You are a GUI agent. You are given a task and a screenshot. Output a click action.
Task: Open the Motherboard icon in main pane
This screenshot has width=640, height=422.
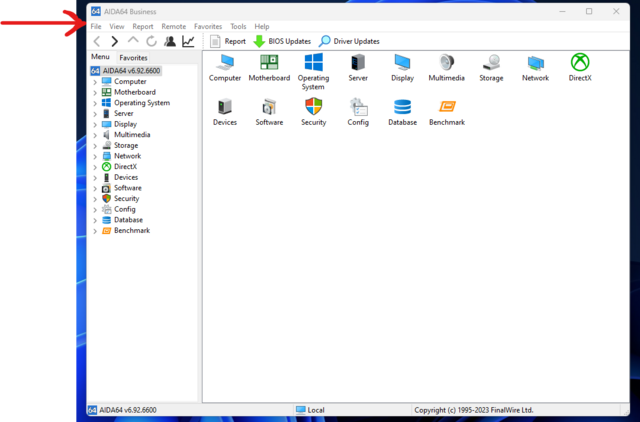[x=269, y=64]
